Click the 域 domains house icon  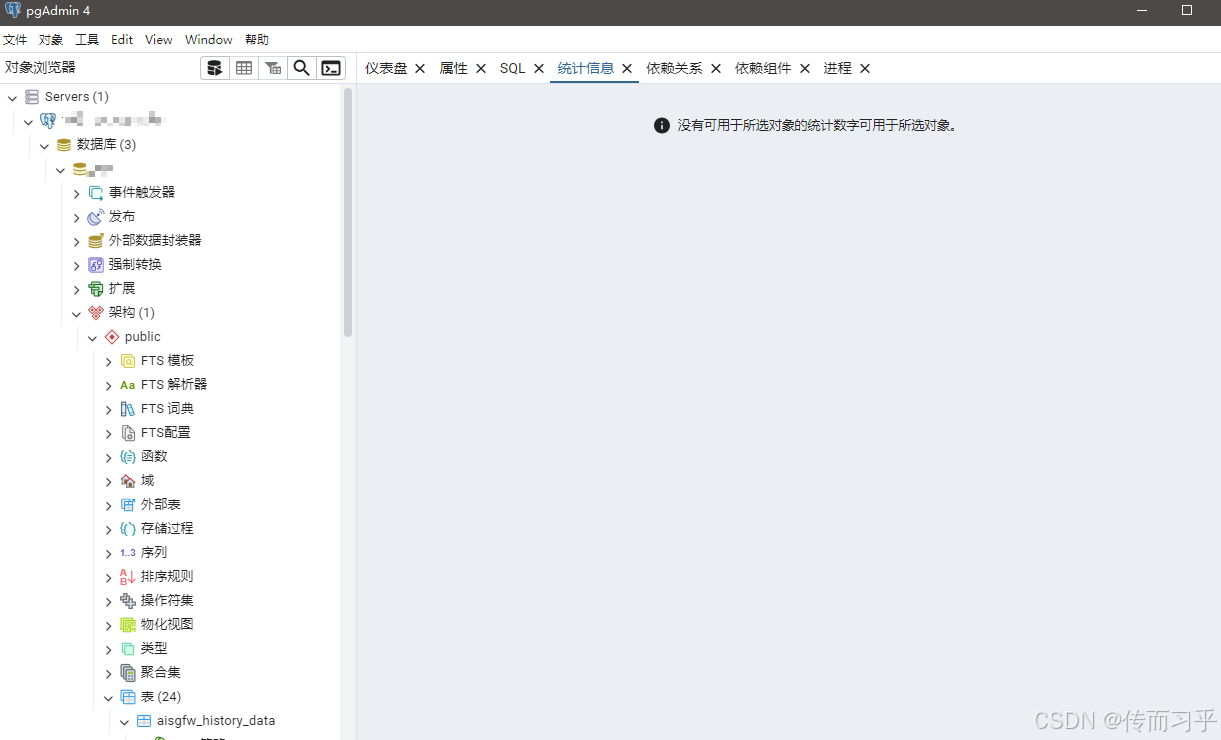point(128,481)
